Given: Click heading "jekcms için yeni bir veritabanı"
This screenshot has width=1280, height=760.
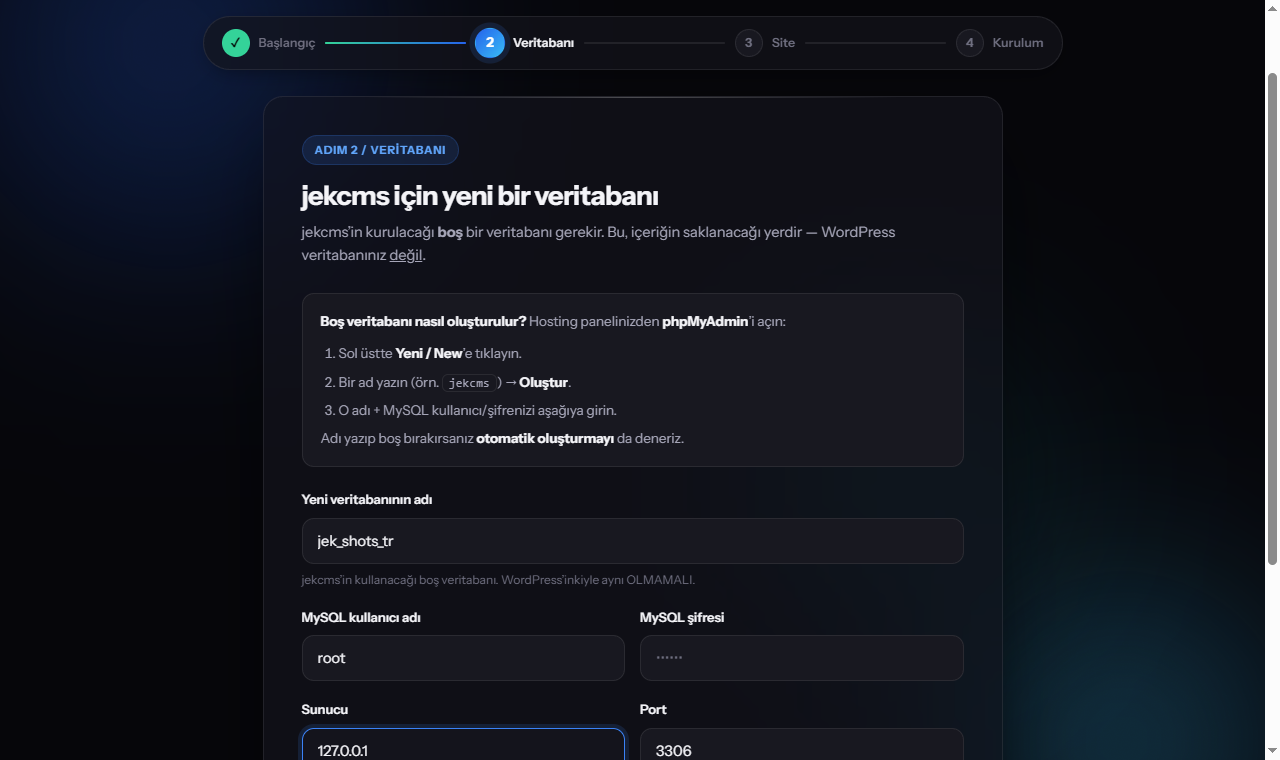Looking at the screenshot, I should pyautogui.click(x=479, y=196).
